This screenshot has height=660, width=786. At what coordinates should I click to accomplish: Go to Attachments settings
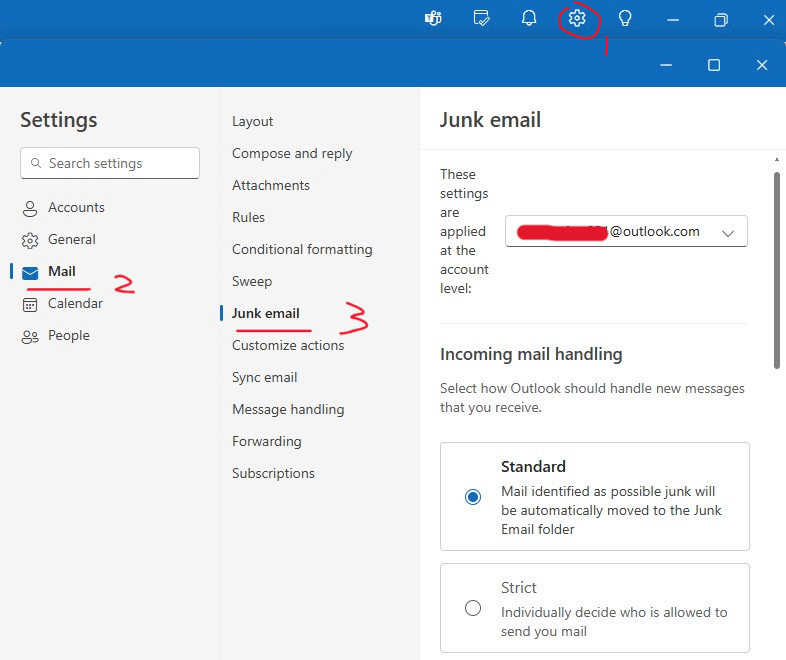click(x=271, y=185)
